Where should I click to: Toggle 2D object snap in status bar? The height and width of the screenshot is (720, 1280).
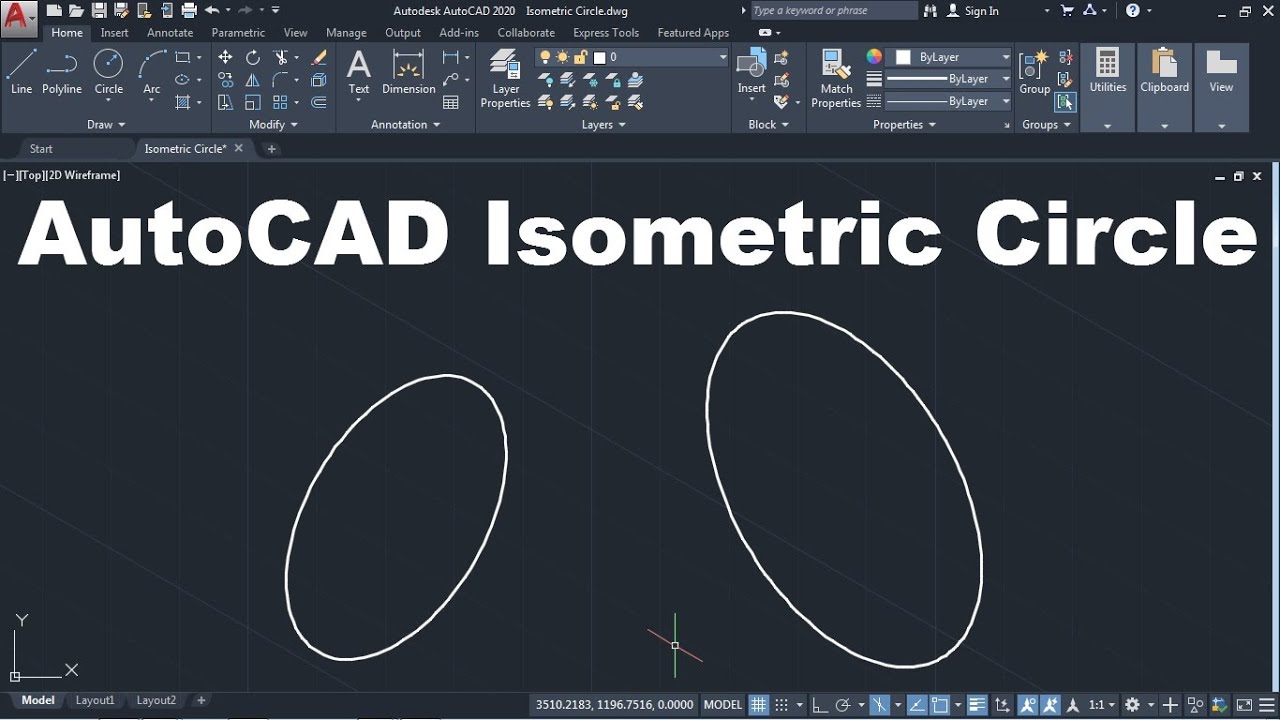pyautogui.click(x=940, y=704)
